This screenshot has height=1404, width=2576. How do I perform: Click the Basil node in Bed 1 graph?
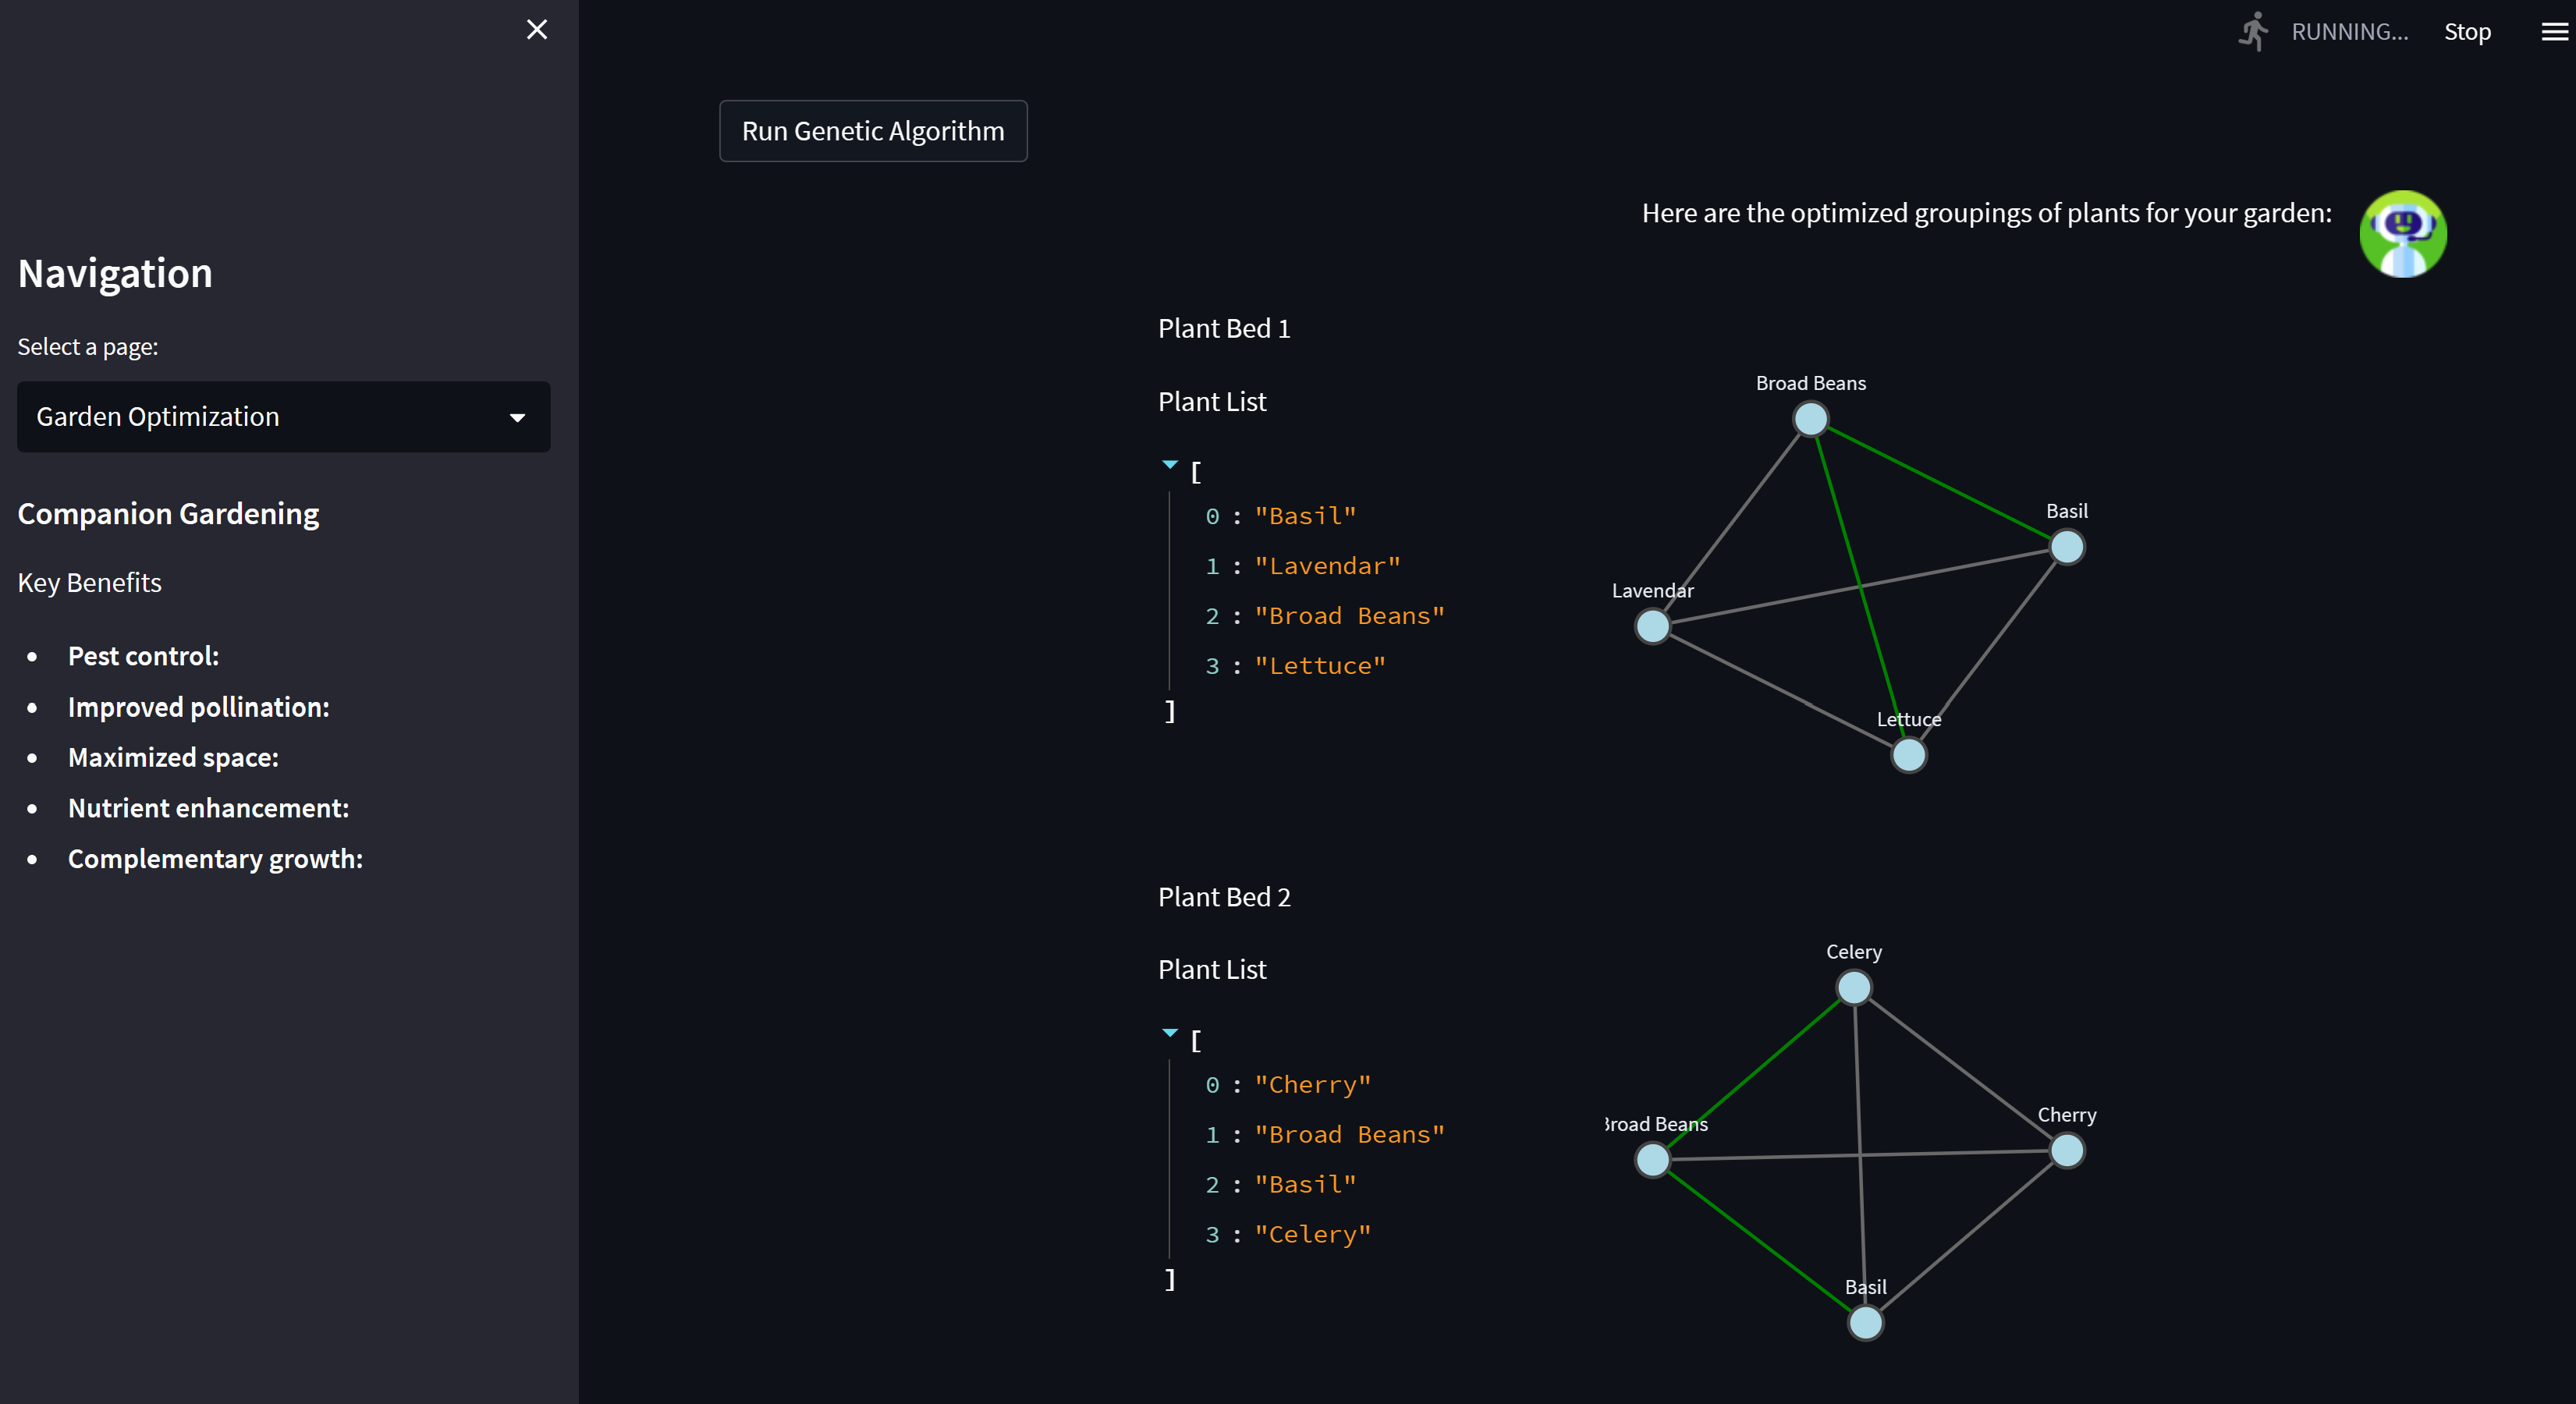point(2066,547)
